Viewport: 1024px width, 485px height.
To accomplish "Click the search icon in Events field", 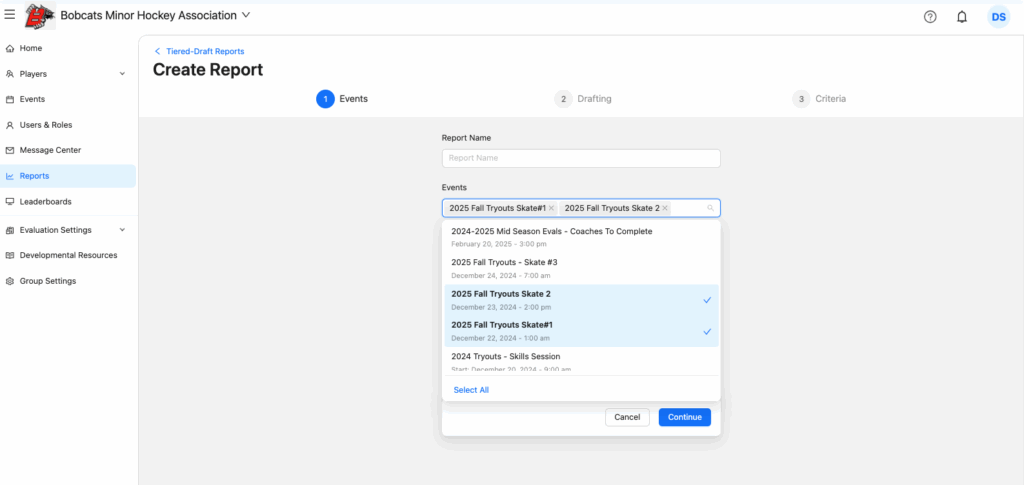I will pyautogui.click(x=710, y=208).
